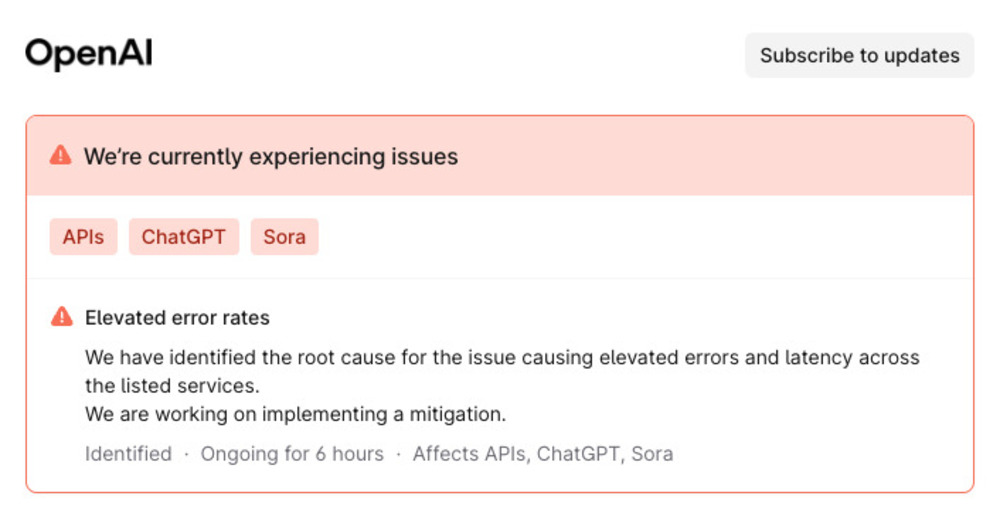Viewport: 1000px width, 523px height.
Task: Open the Elevated error rates incident
Action: 177,318
